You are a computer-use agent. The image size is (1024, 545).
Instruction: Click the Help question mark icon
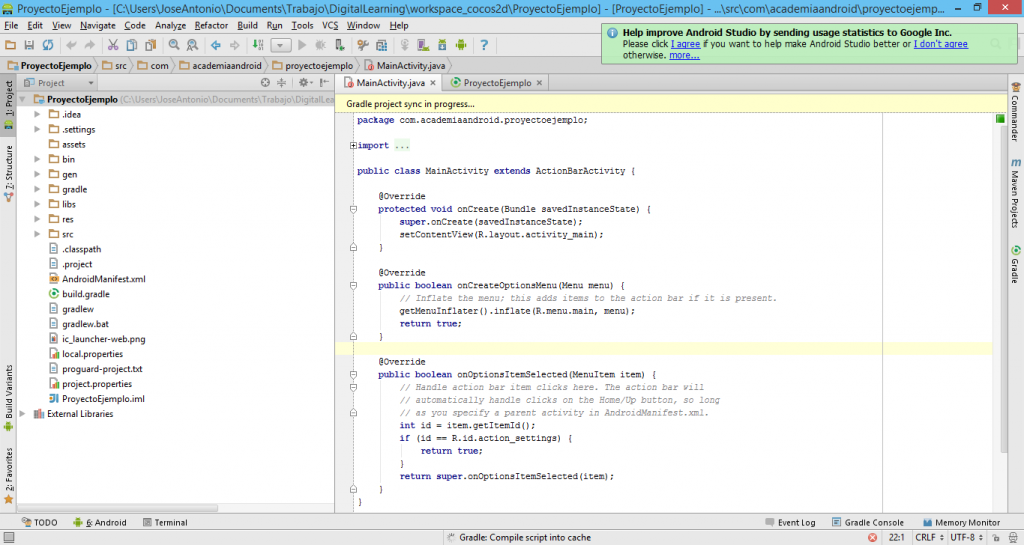[484, 45]
